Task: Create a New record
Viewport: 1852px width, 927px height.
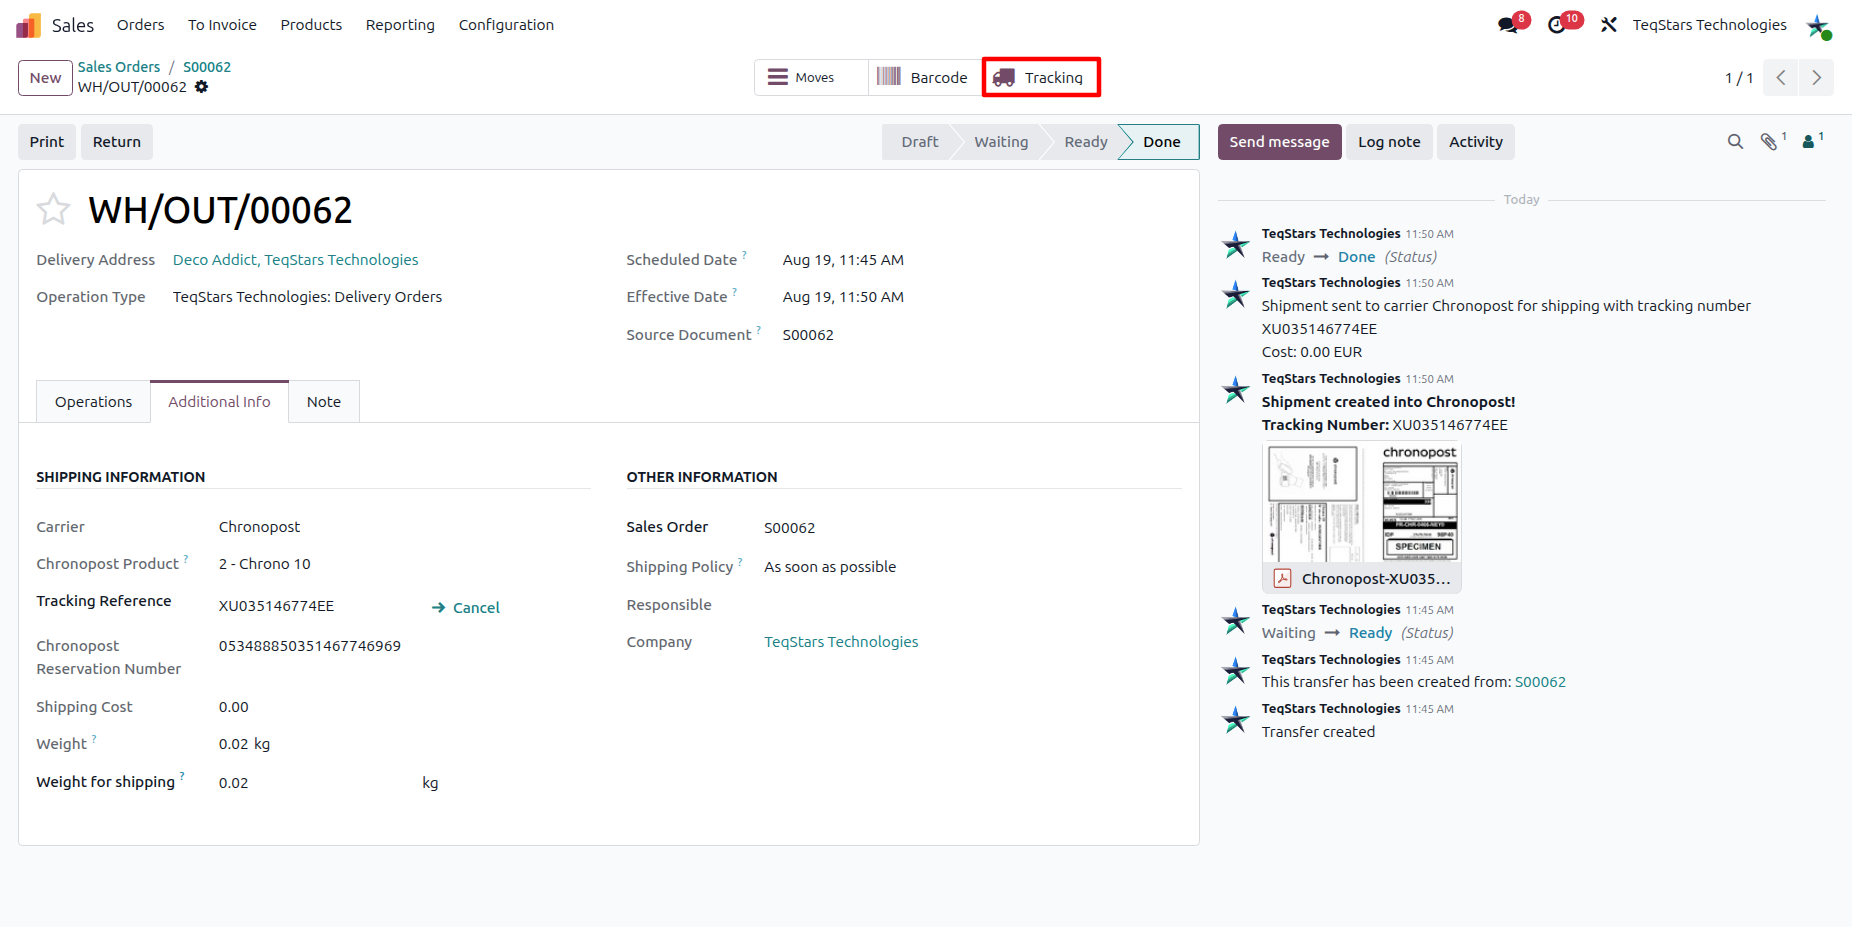Action: pyautogui.click(x=45, y=78)
